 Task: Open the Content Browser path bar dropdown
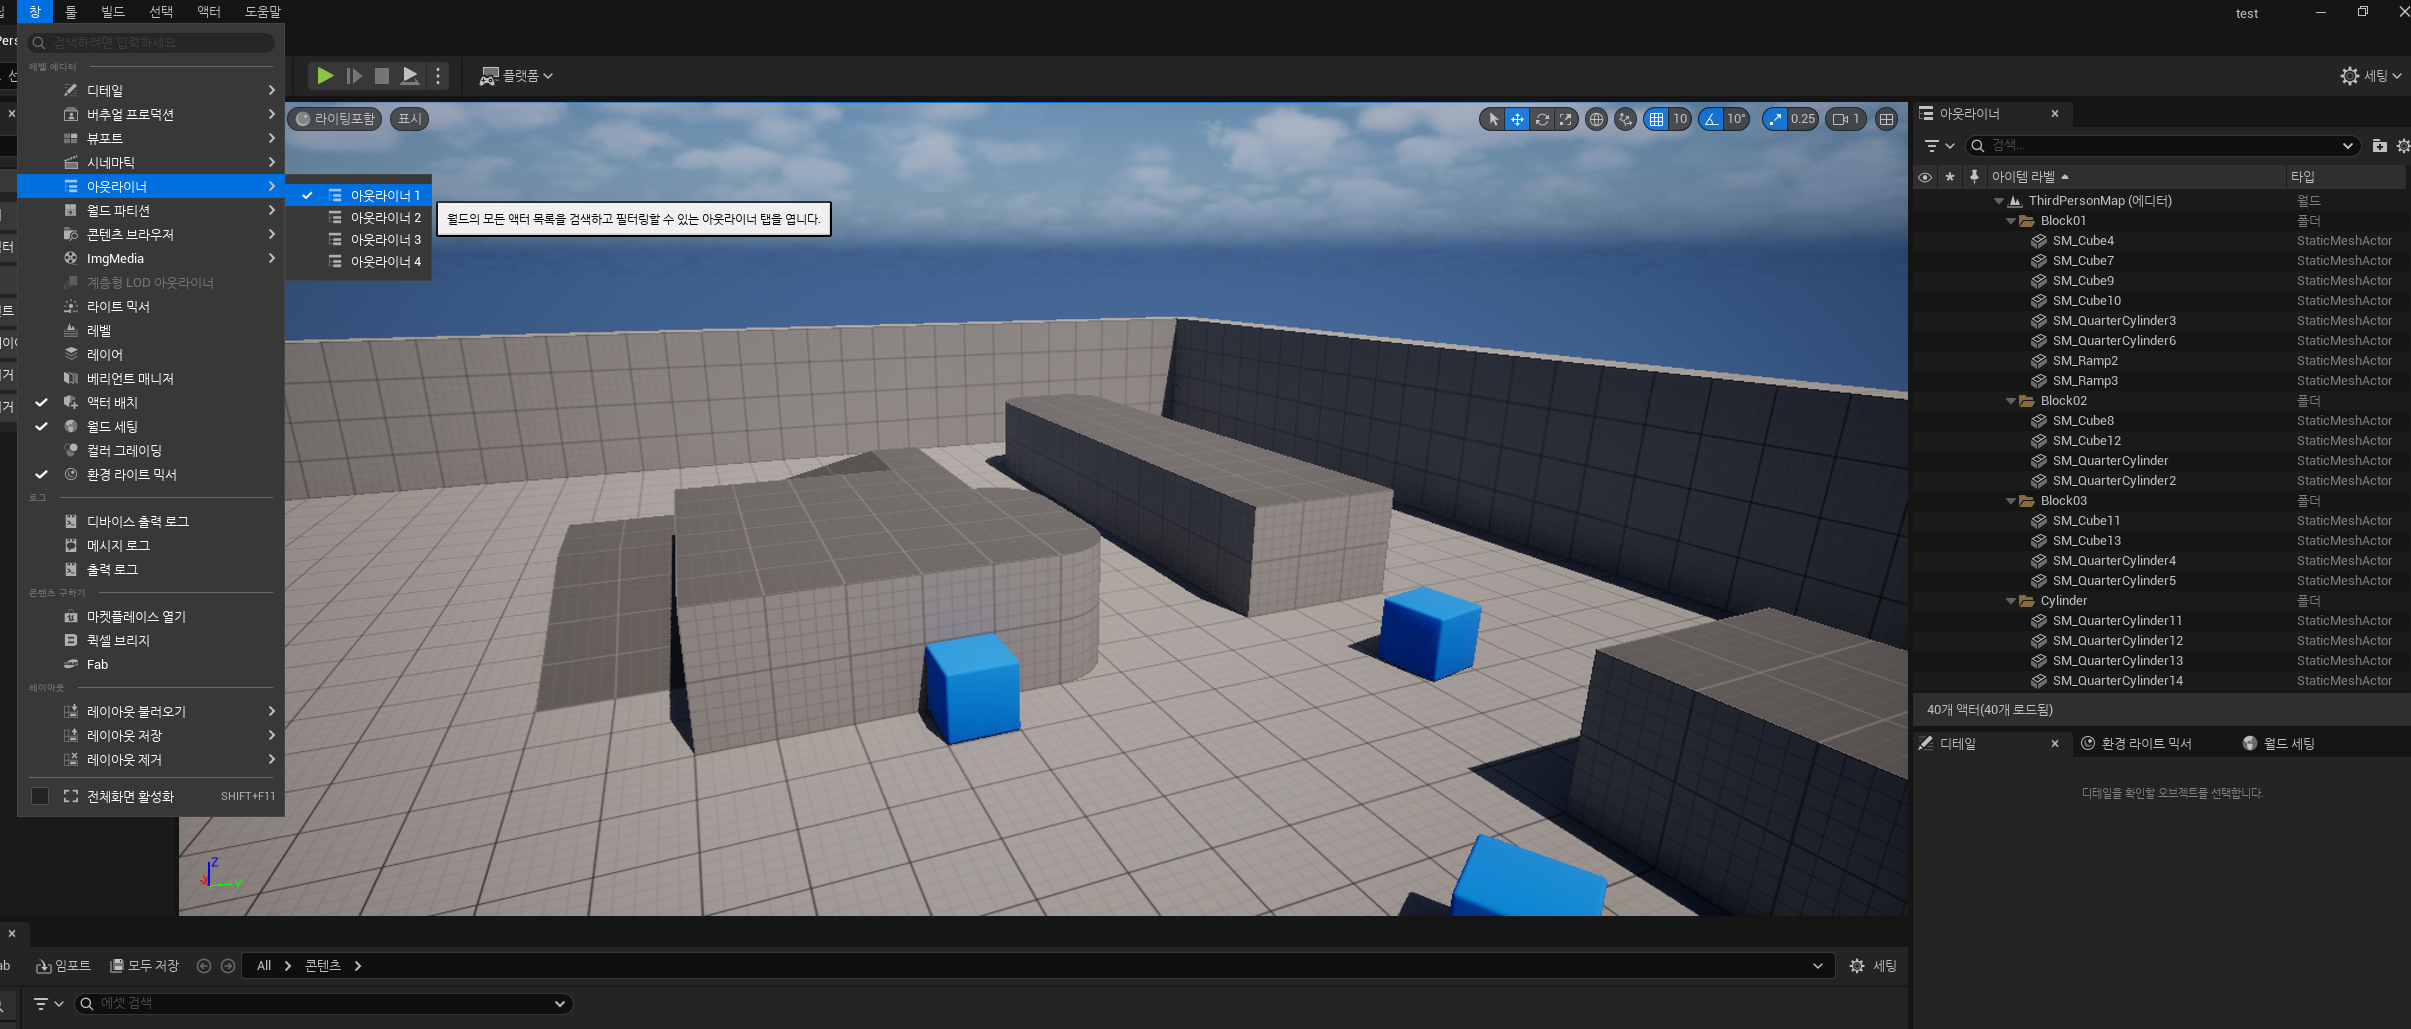[1817, 966]
